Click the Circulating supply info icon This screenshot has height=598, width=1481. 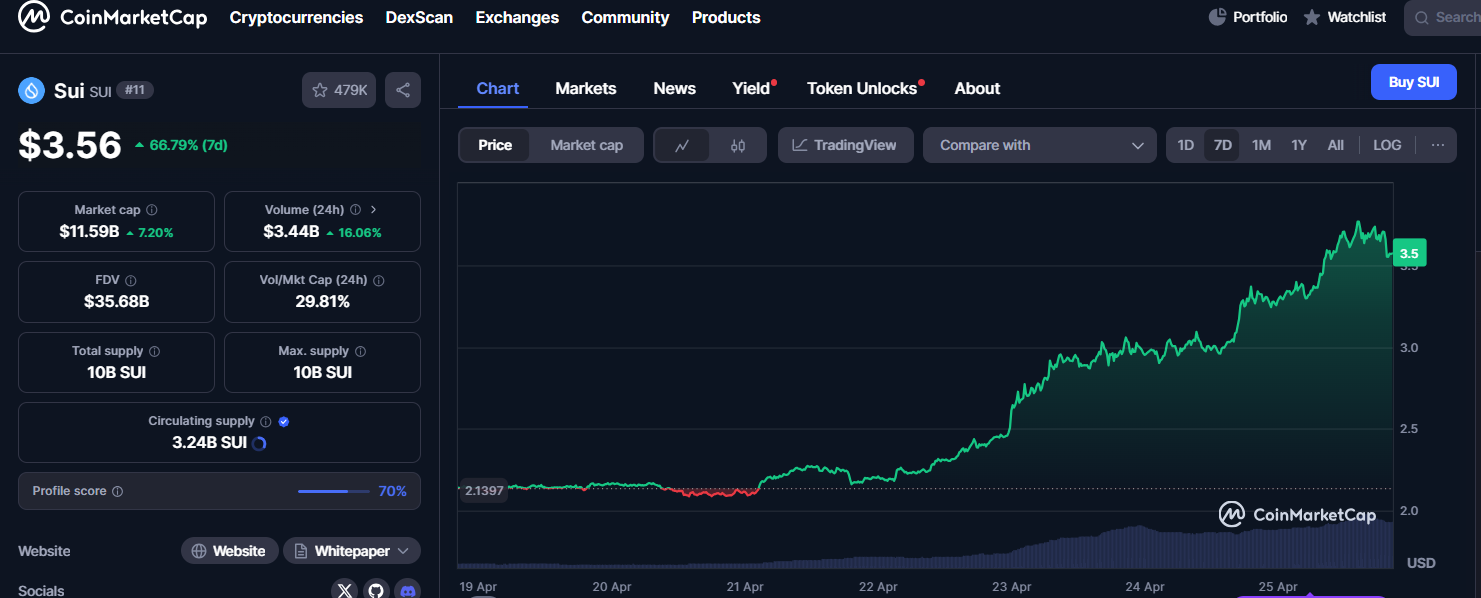pyautogui.click(x=265, y=422)
